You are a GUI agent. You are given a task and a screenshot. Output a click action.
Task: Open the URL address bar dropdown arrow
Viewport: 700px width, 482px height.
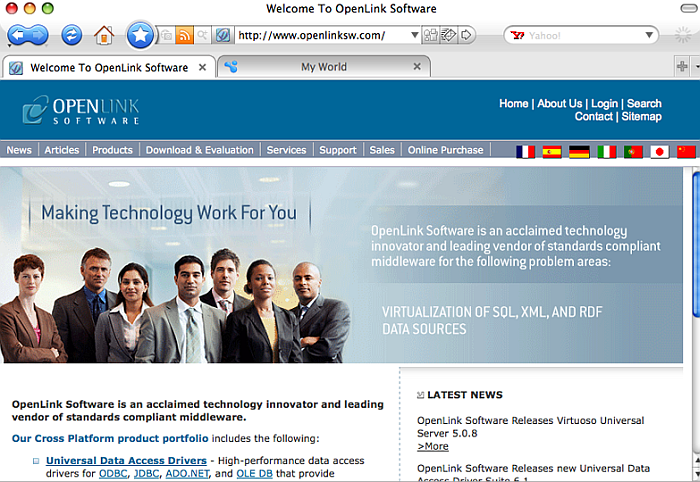(x=413, y=36)
